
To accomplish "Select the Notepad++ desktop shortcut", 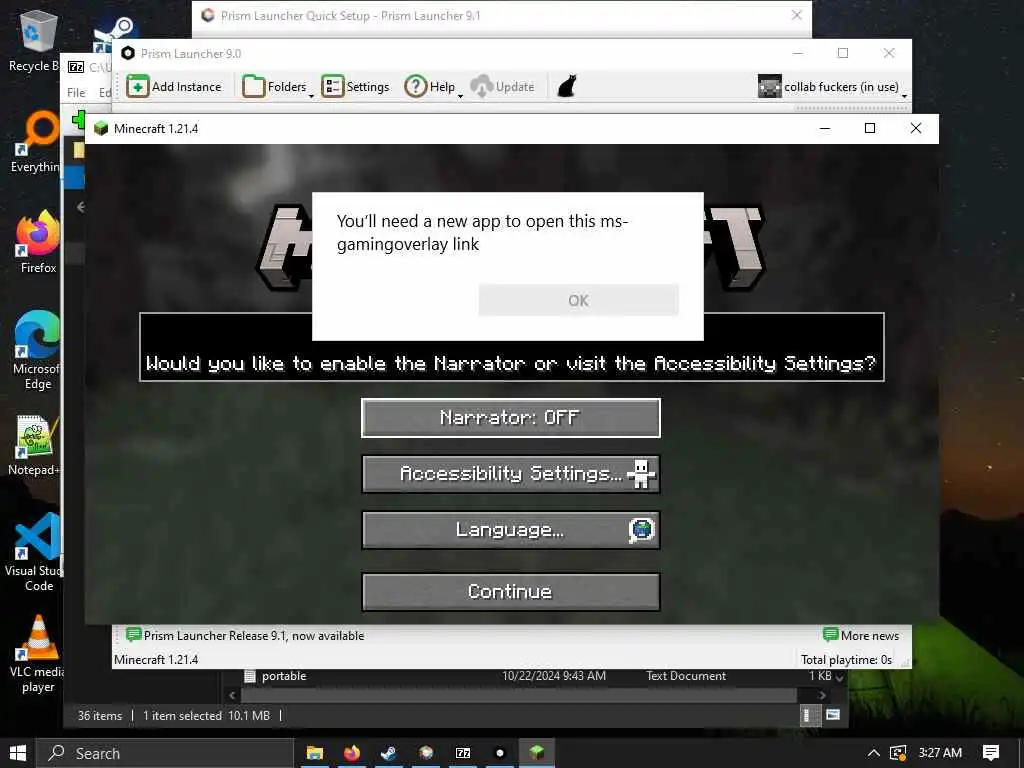I will point(35,445).
